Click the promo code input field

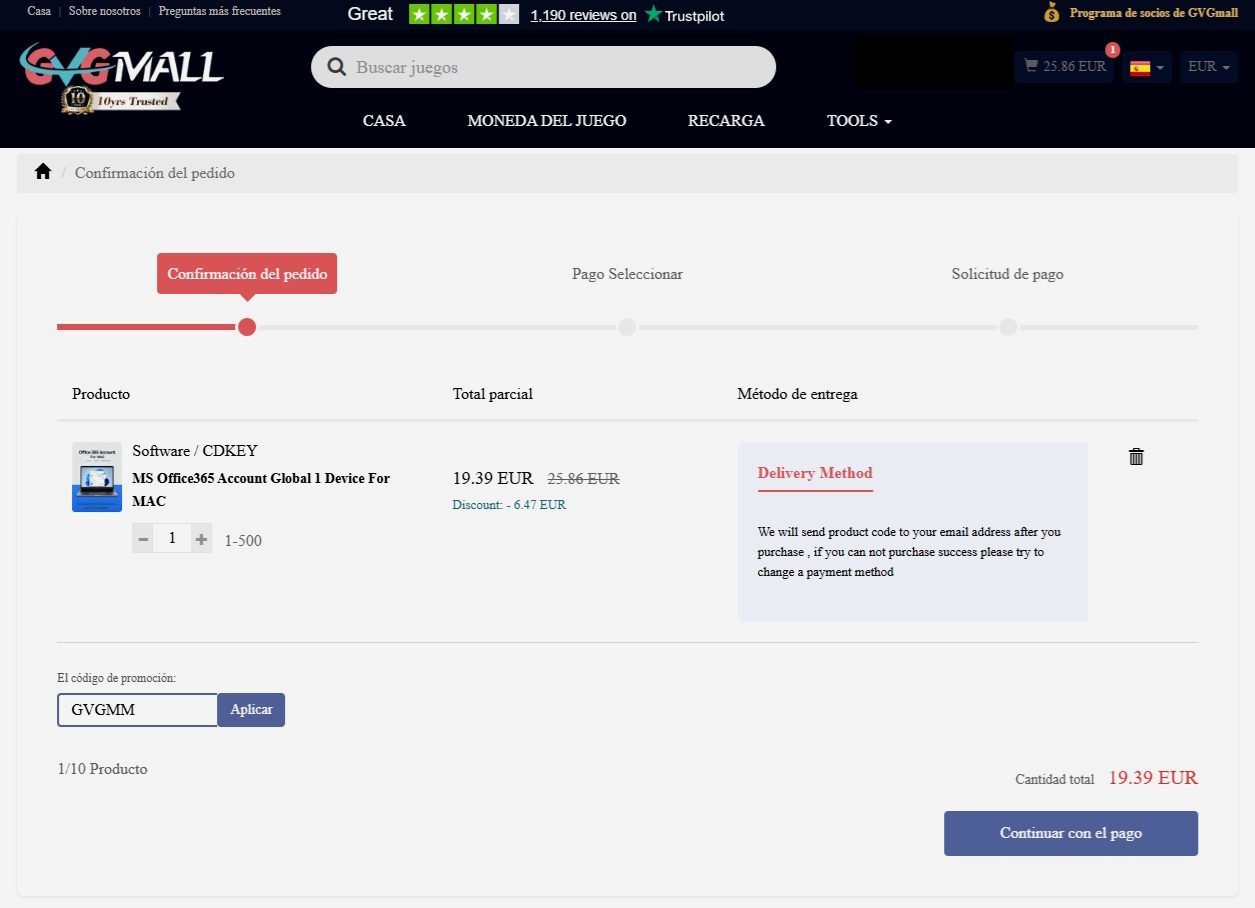pos(138,710)
